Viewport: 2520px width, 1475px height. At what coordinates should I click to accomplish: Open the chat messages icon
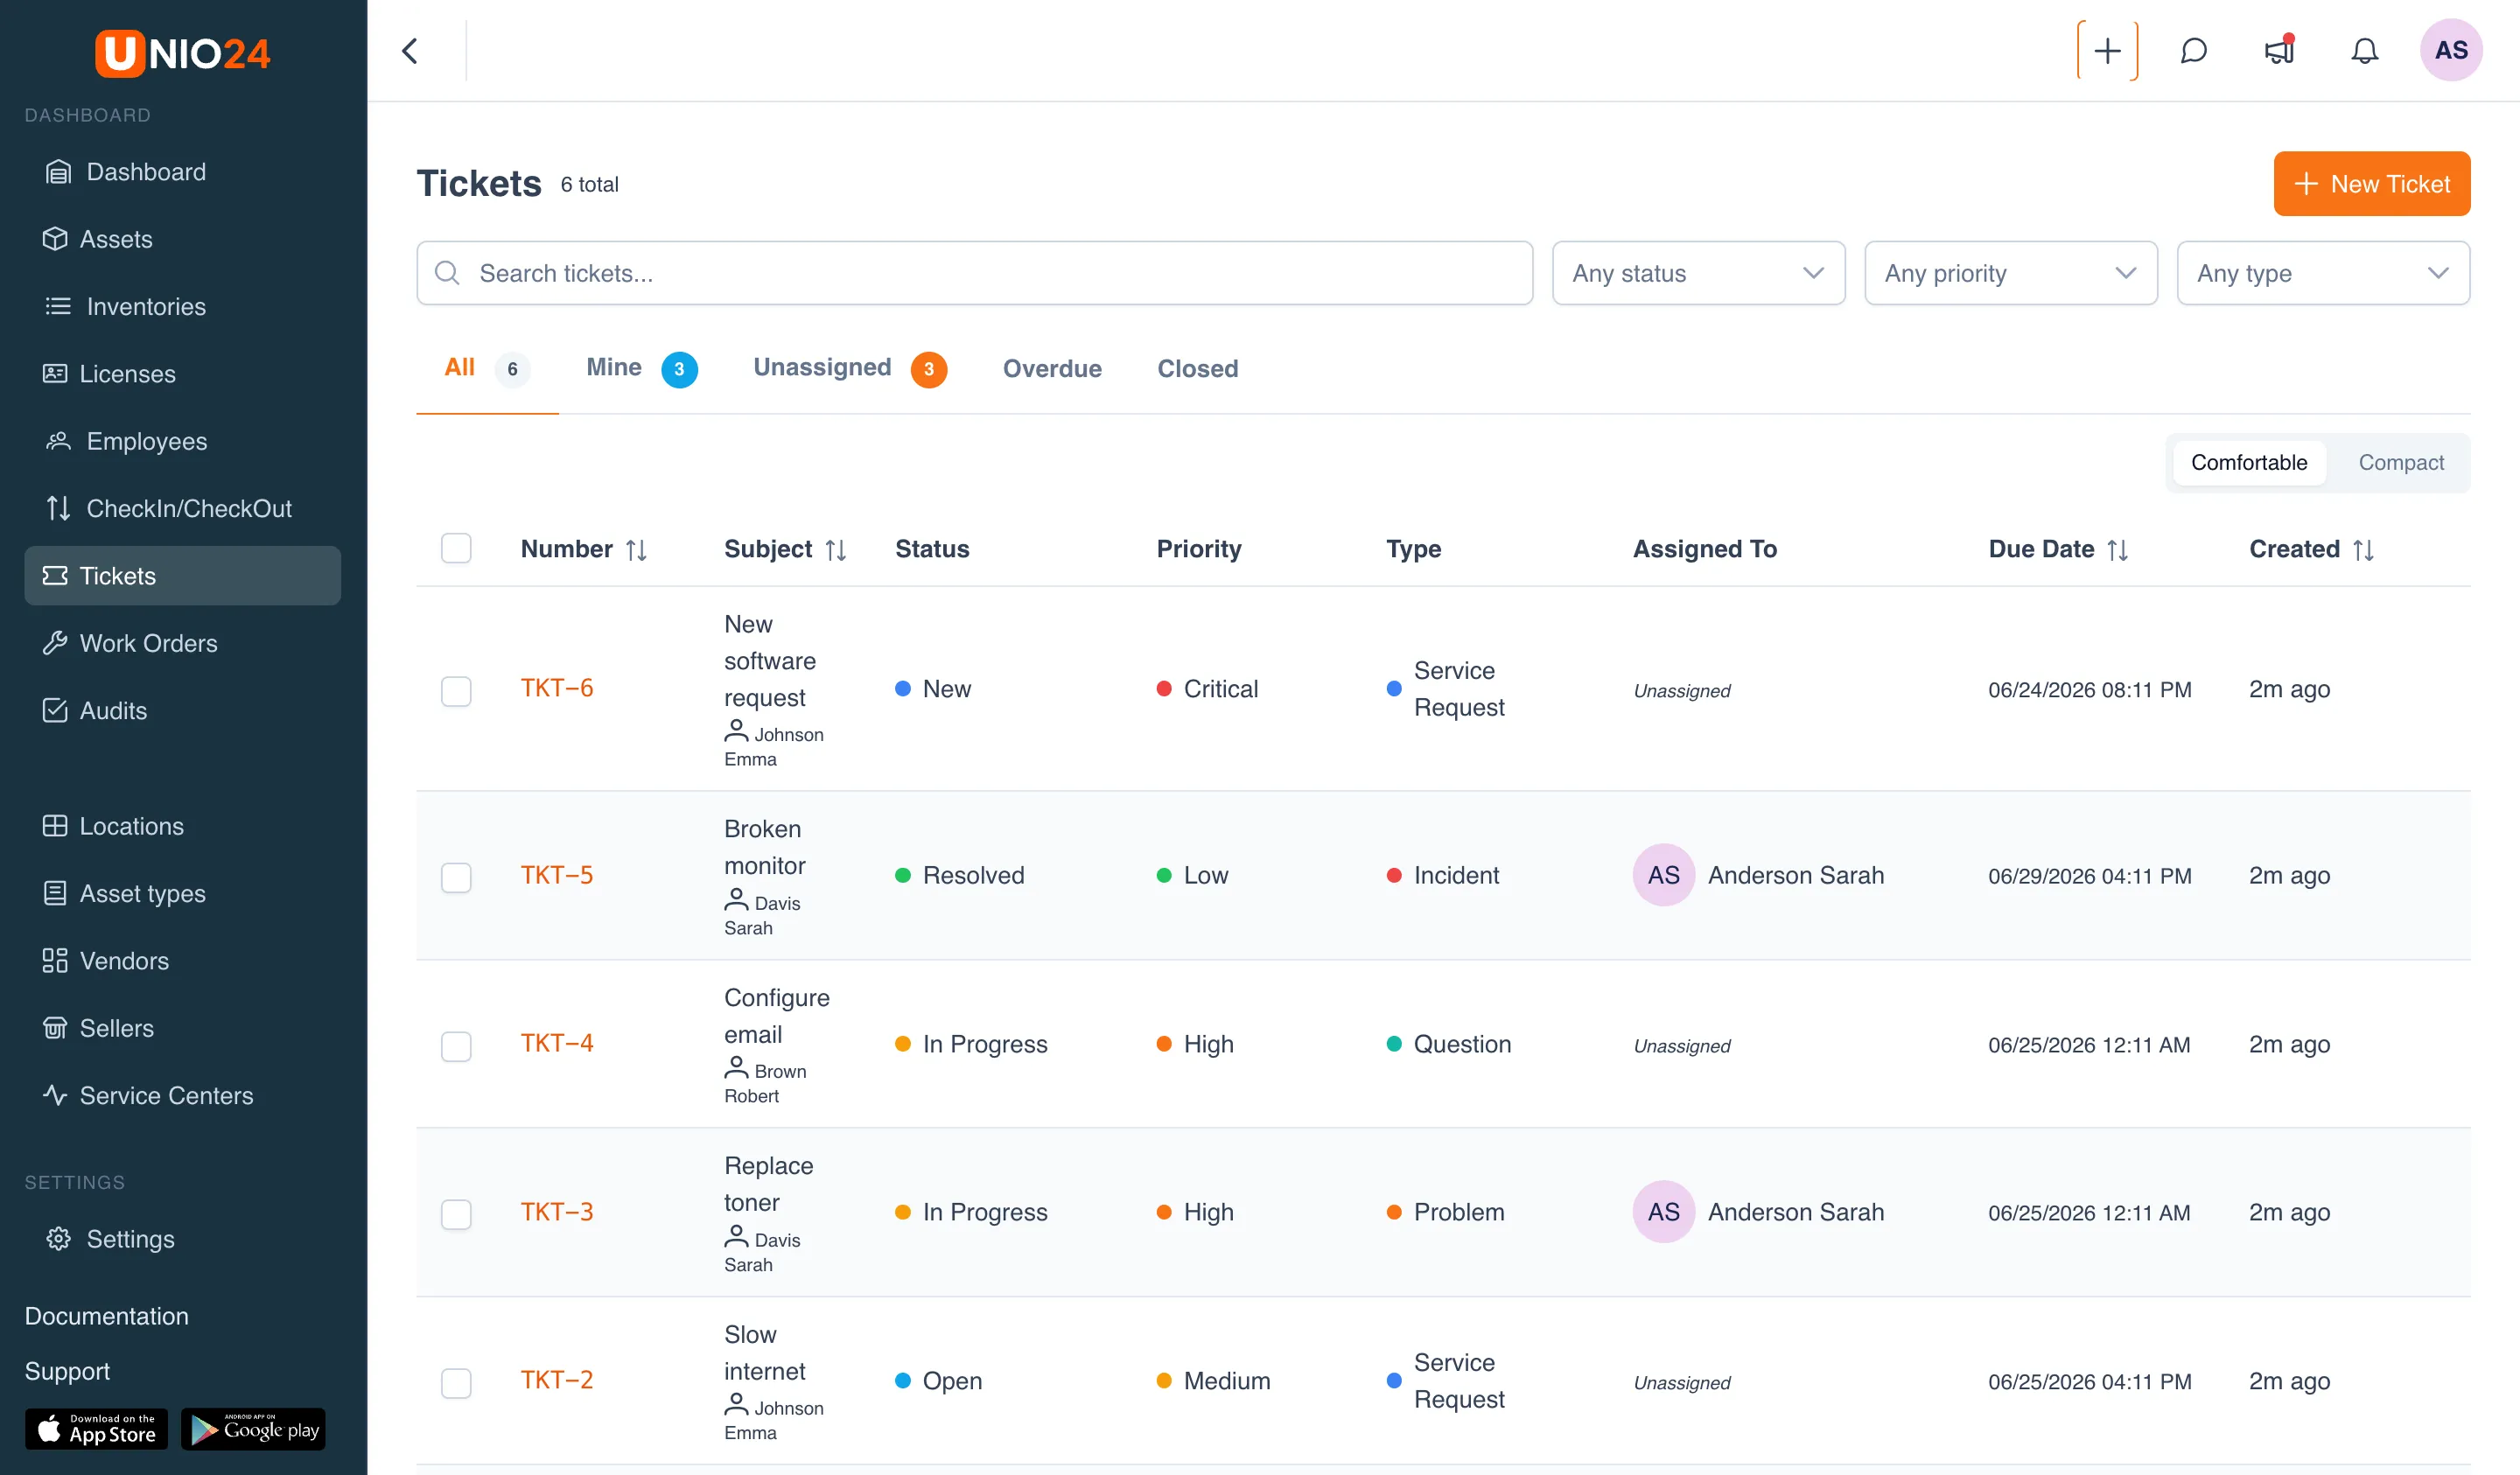click(2193, 51)
